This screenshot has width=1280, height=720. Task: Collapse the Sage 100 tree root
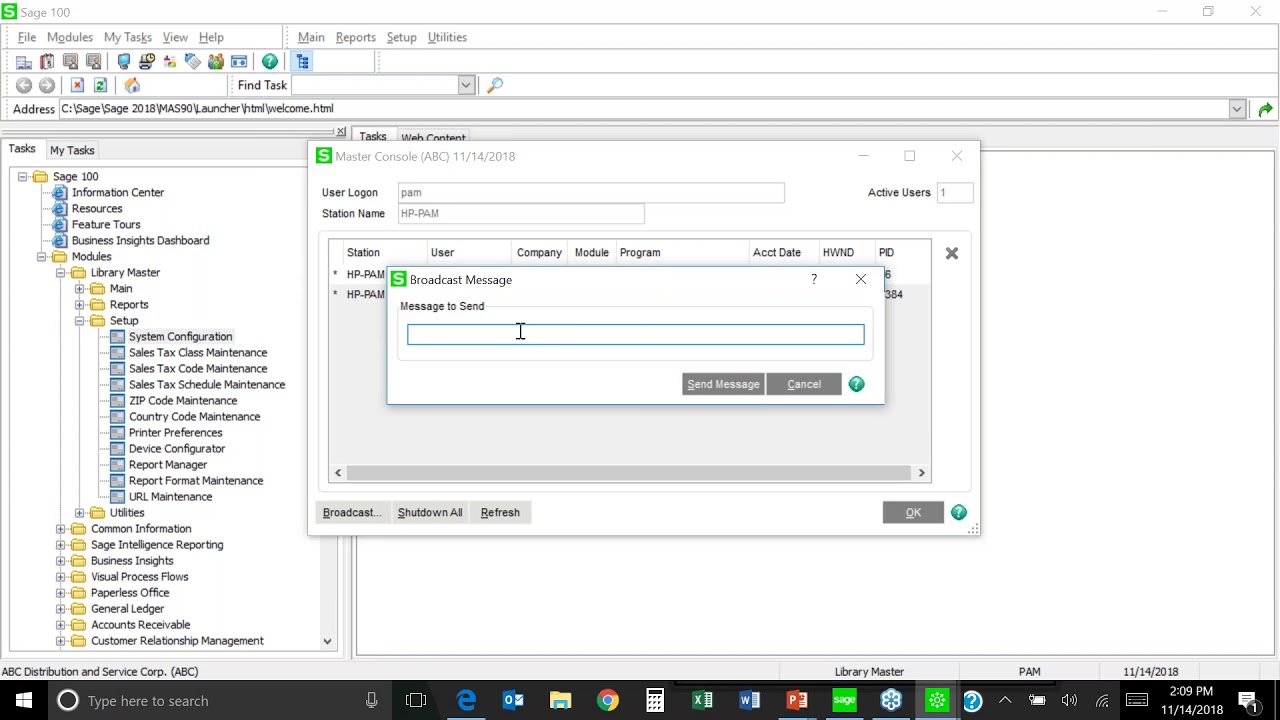(22, 177)
